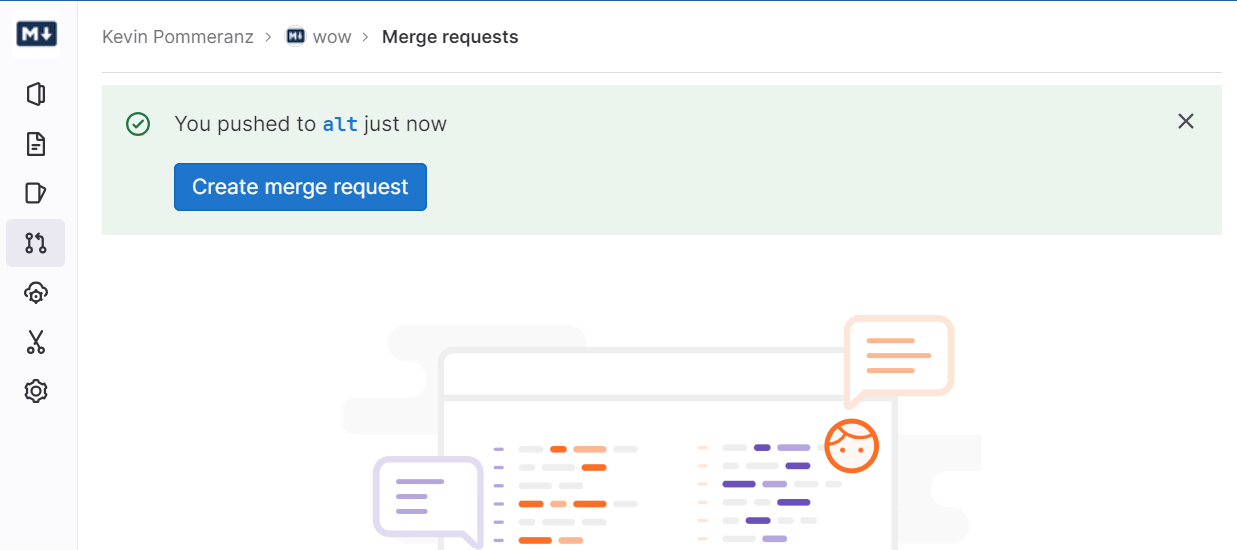Click the green success checkmark icon
1237x550 pixels.
click(138, 124)
